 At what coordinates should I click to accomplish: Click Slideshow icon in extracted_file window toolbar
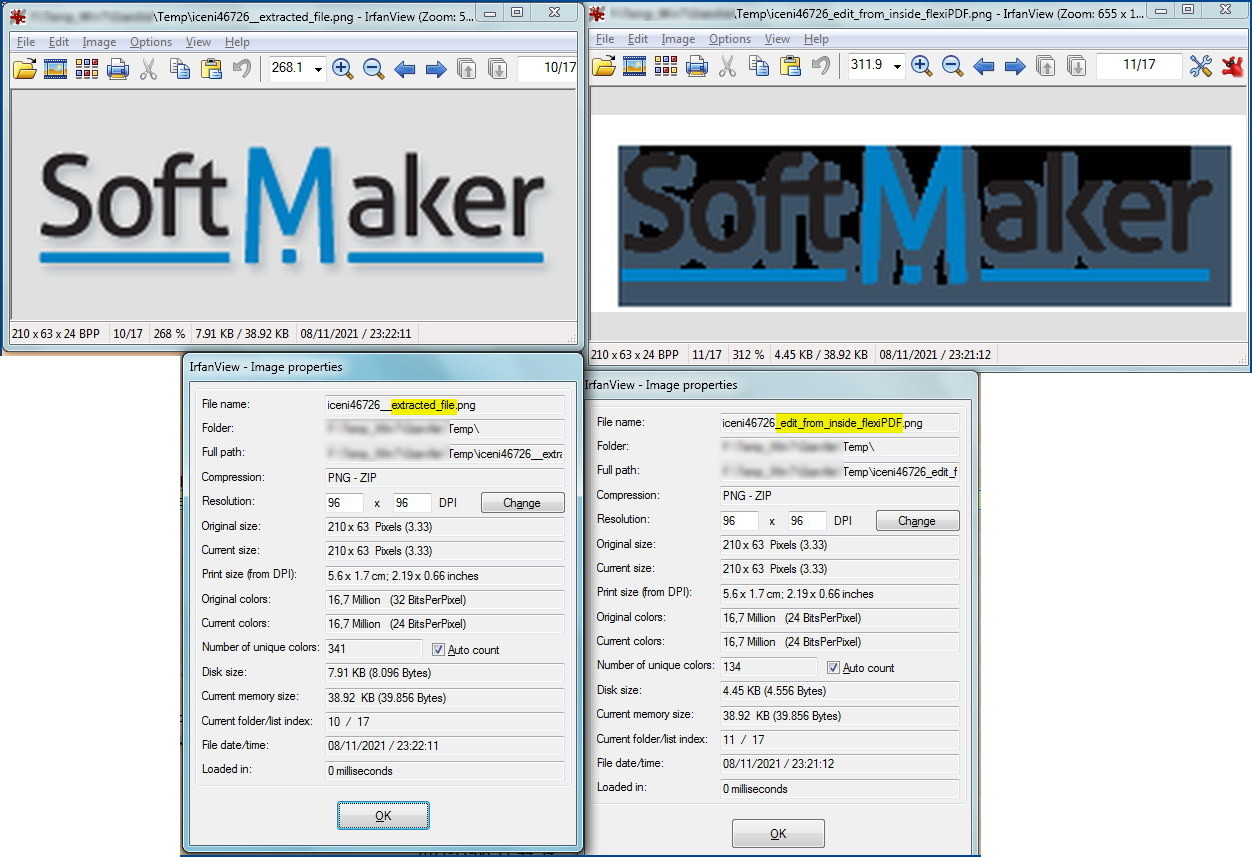55,69
